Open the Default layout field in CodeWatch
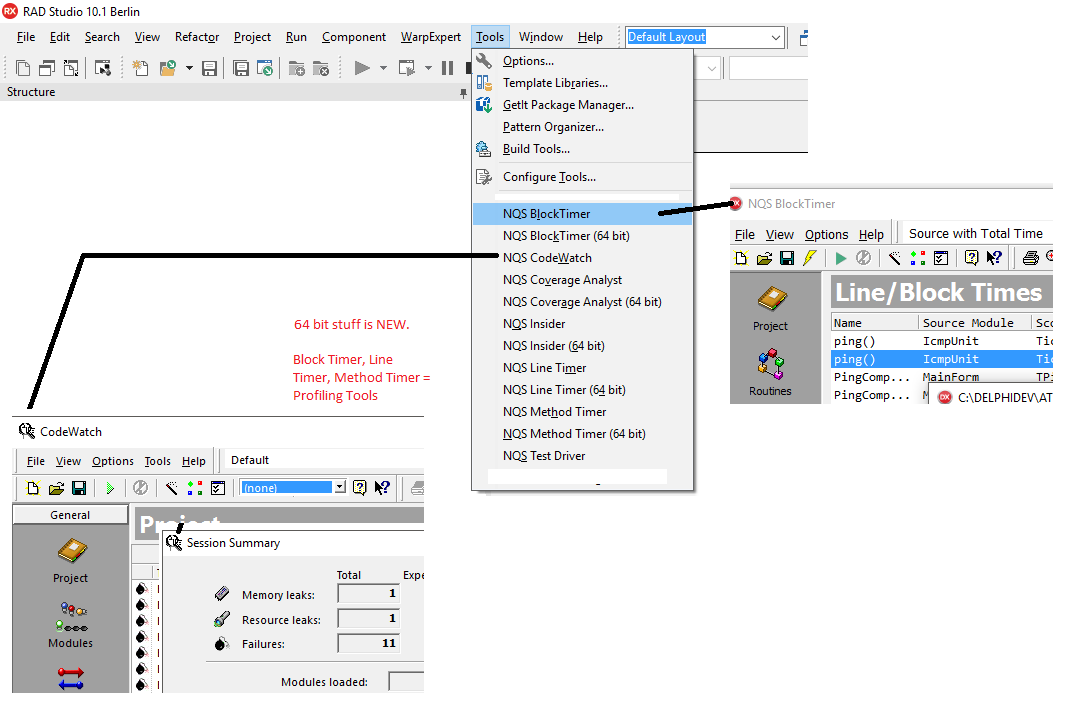This screenshot has height=704, width=1080. click(325, 460)
